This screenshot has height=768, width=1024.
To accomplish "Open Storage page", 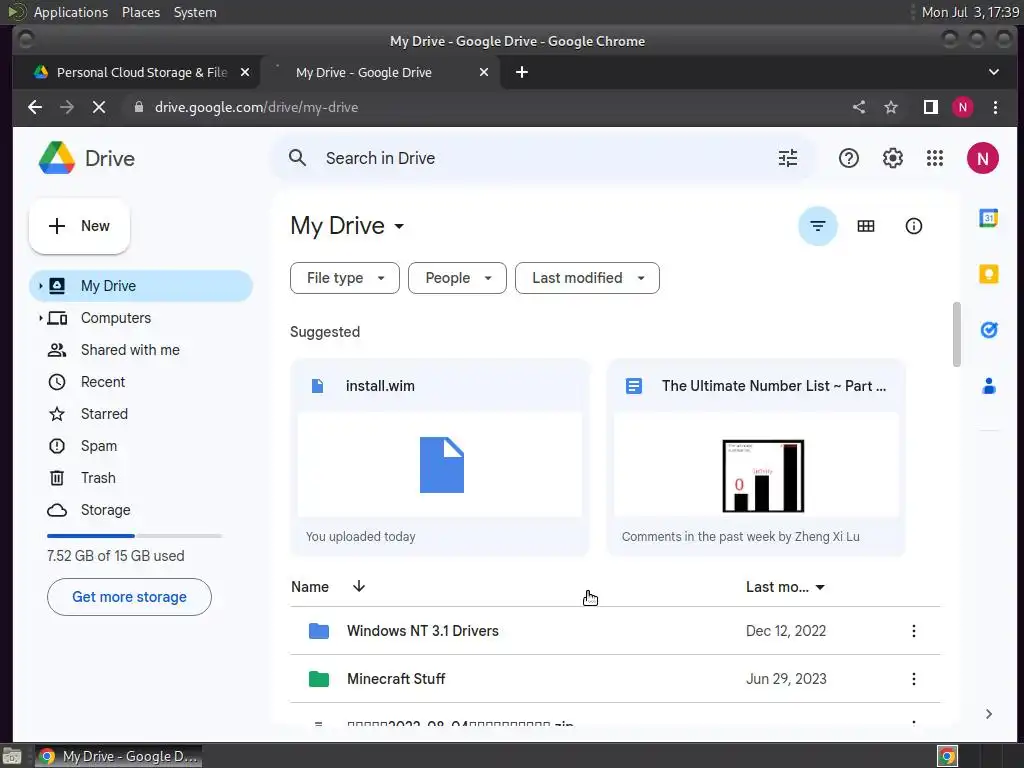I will coord(105,510).
